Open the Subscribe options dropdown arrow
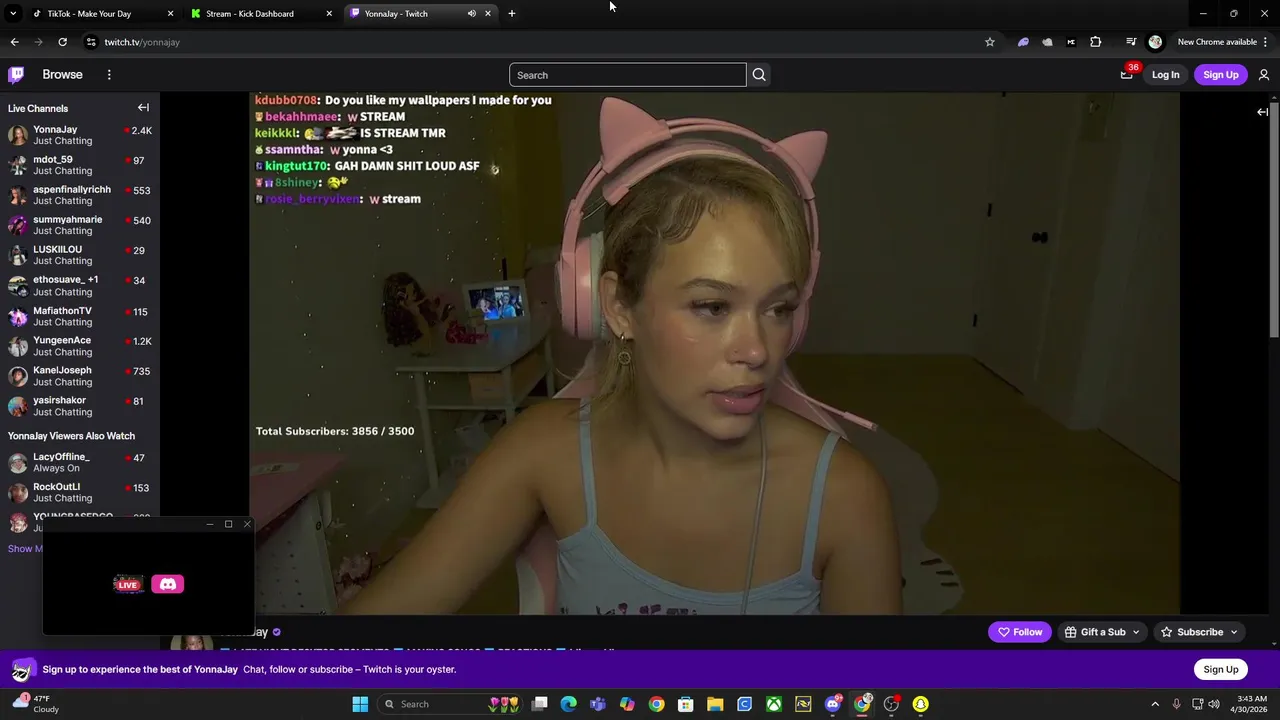The width and height of the screenshot is (1280, 720). (1234, 632)
